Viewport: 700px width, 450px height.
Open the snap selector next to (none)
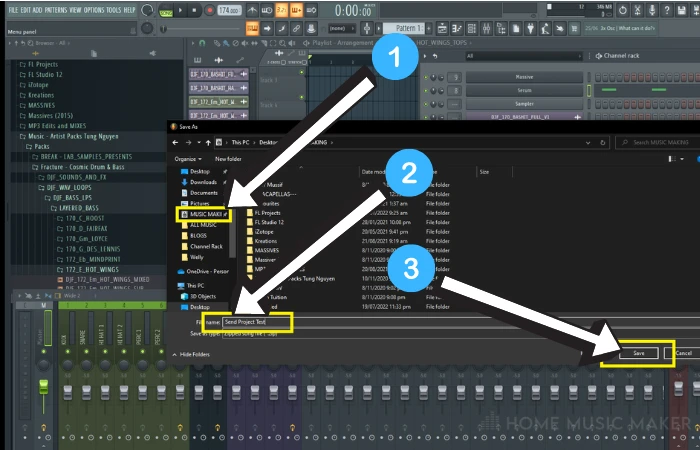click(x=342, y=29)
